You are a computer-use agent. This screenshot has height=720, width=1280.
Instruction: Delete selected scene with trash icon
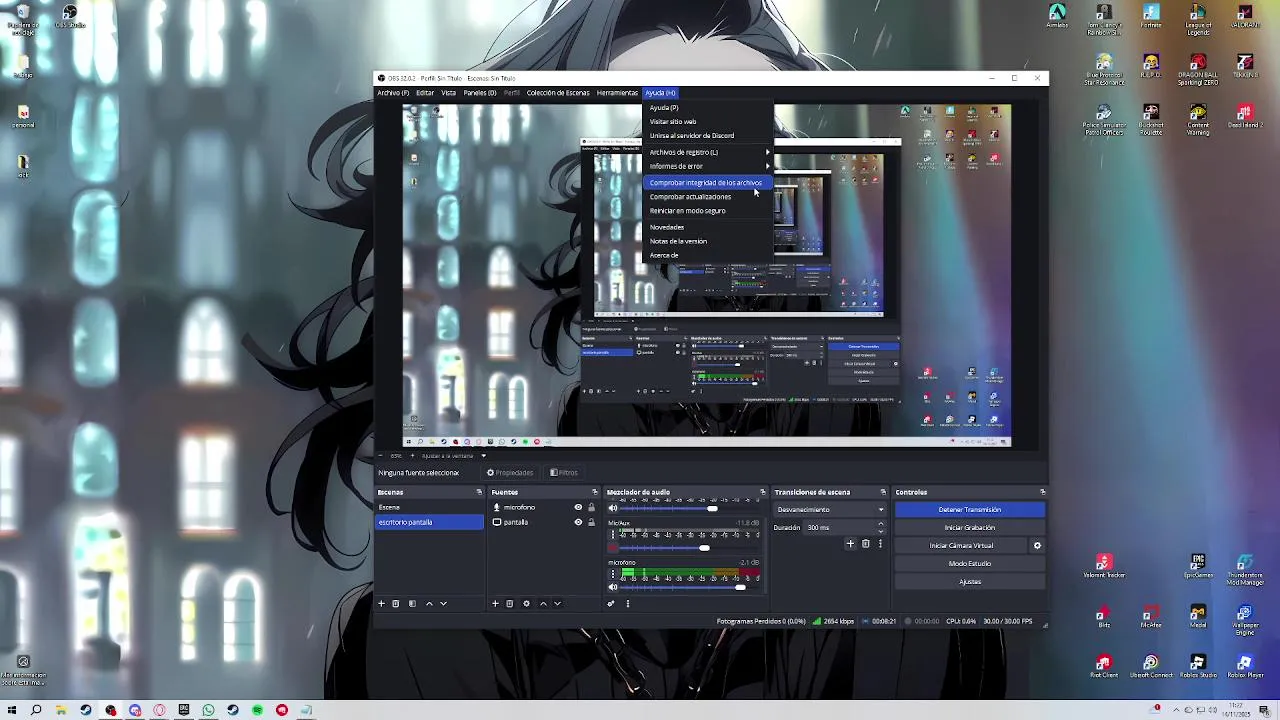tap(396, 604)
